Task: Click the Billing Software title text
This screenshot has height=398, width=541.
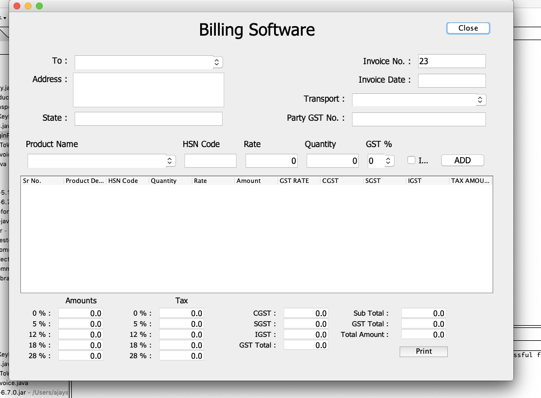Action: click(x=257, y=30)
